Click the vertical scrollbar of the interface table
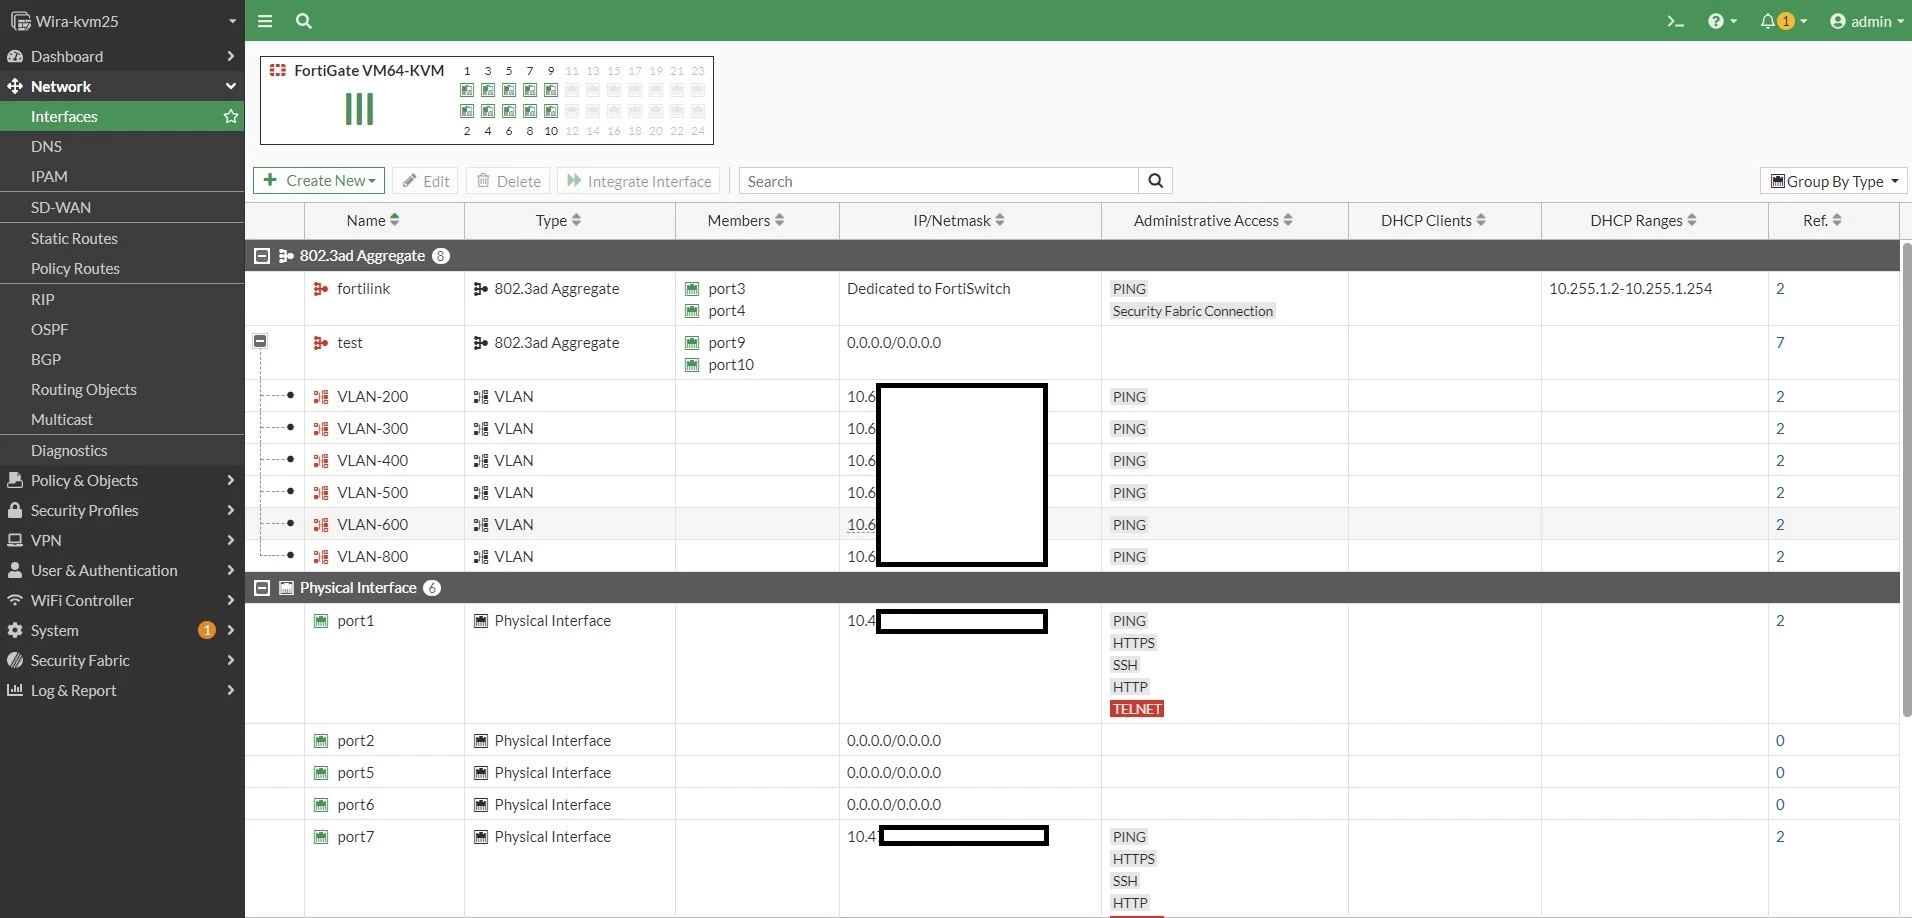Screen dimensions: 1912x918 click(x=1906, y=479)
